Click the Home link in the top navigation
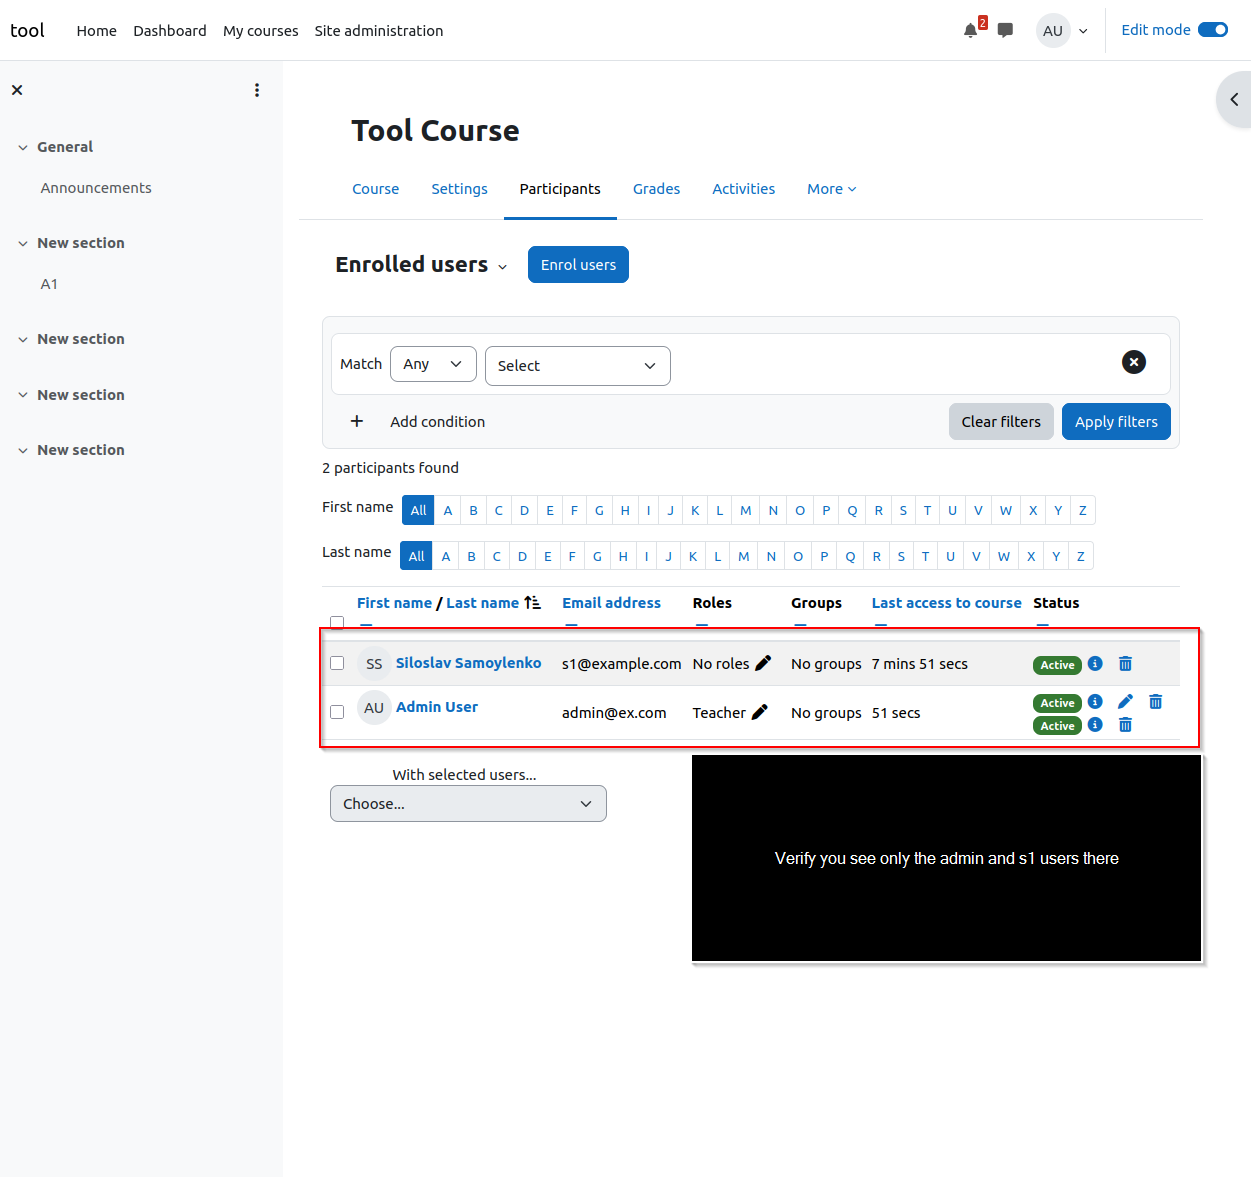 click(x=96, y=31)
